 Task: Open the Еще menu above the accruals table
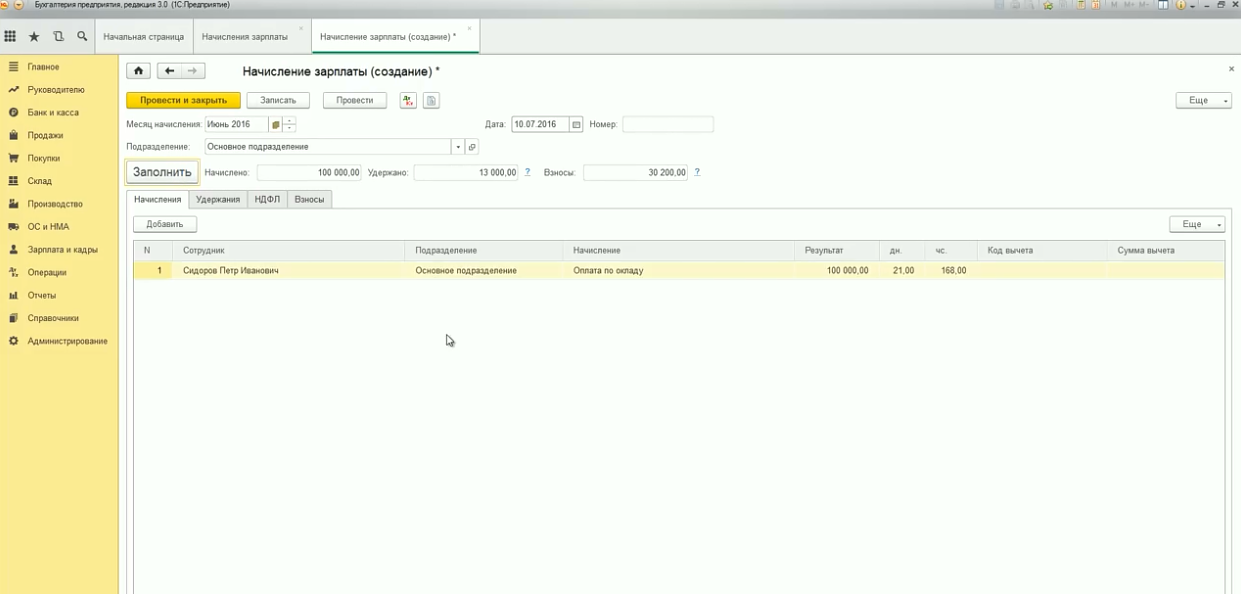pyautogui.click(x=1197, y=224)
